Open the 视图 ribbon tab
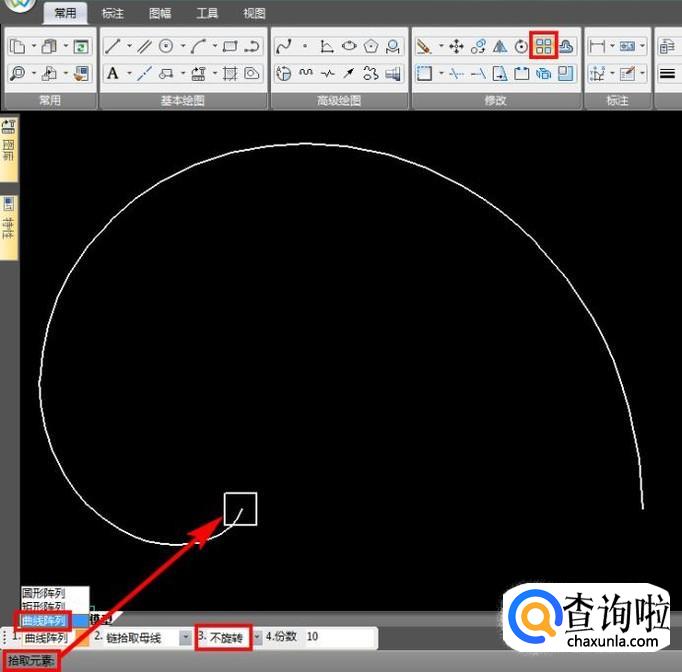 pos(254,14)
